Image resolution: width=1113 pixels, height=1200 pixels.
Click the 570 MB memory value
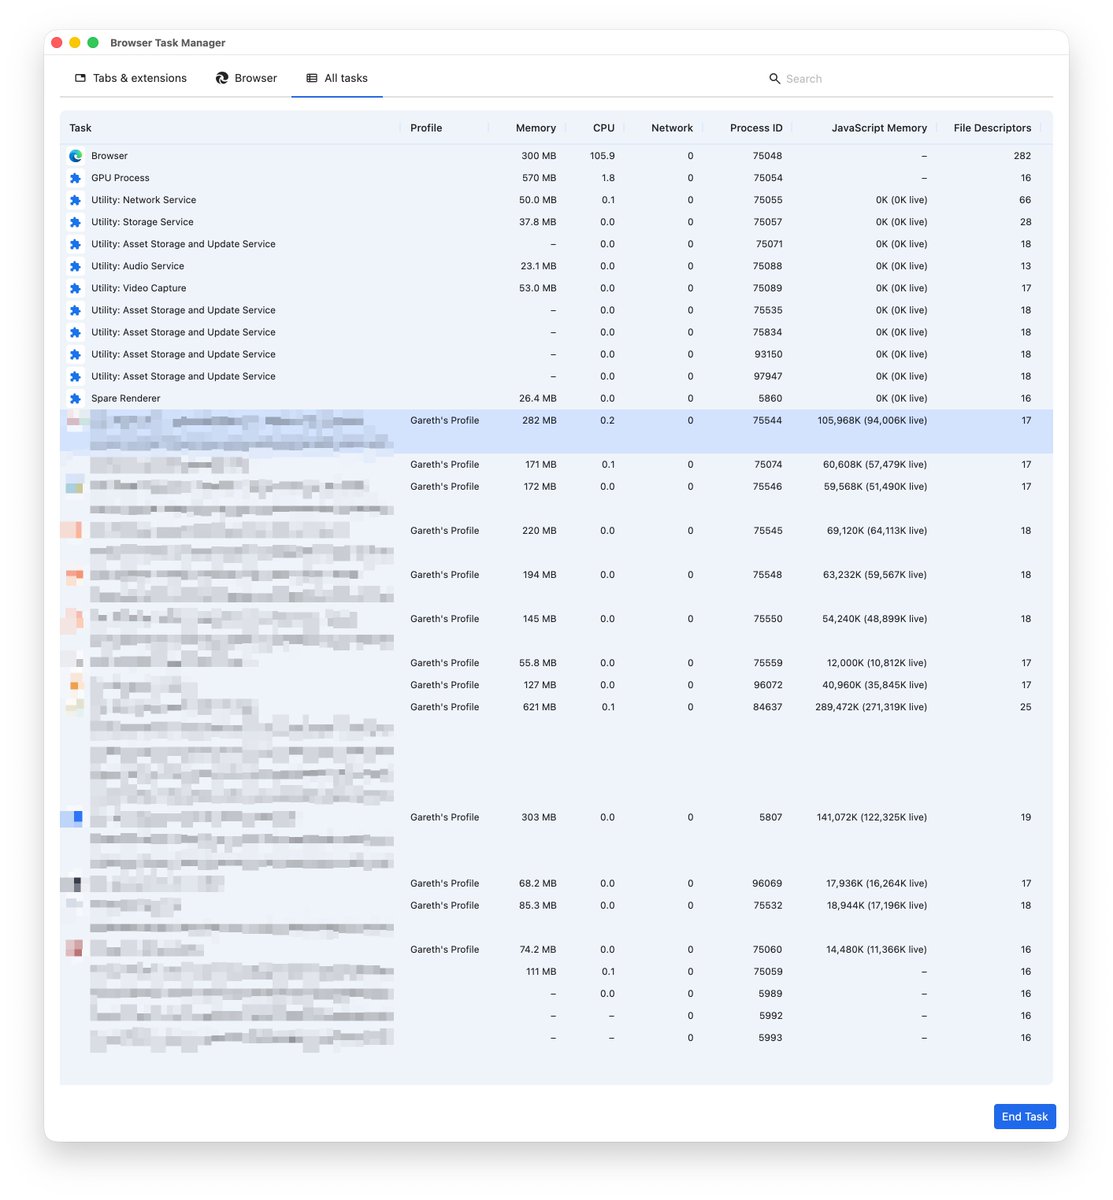pyautogui.click(x=539, y=178)
